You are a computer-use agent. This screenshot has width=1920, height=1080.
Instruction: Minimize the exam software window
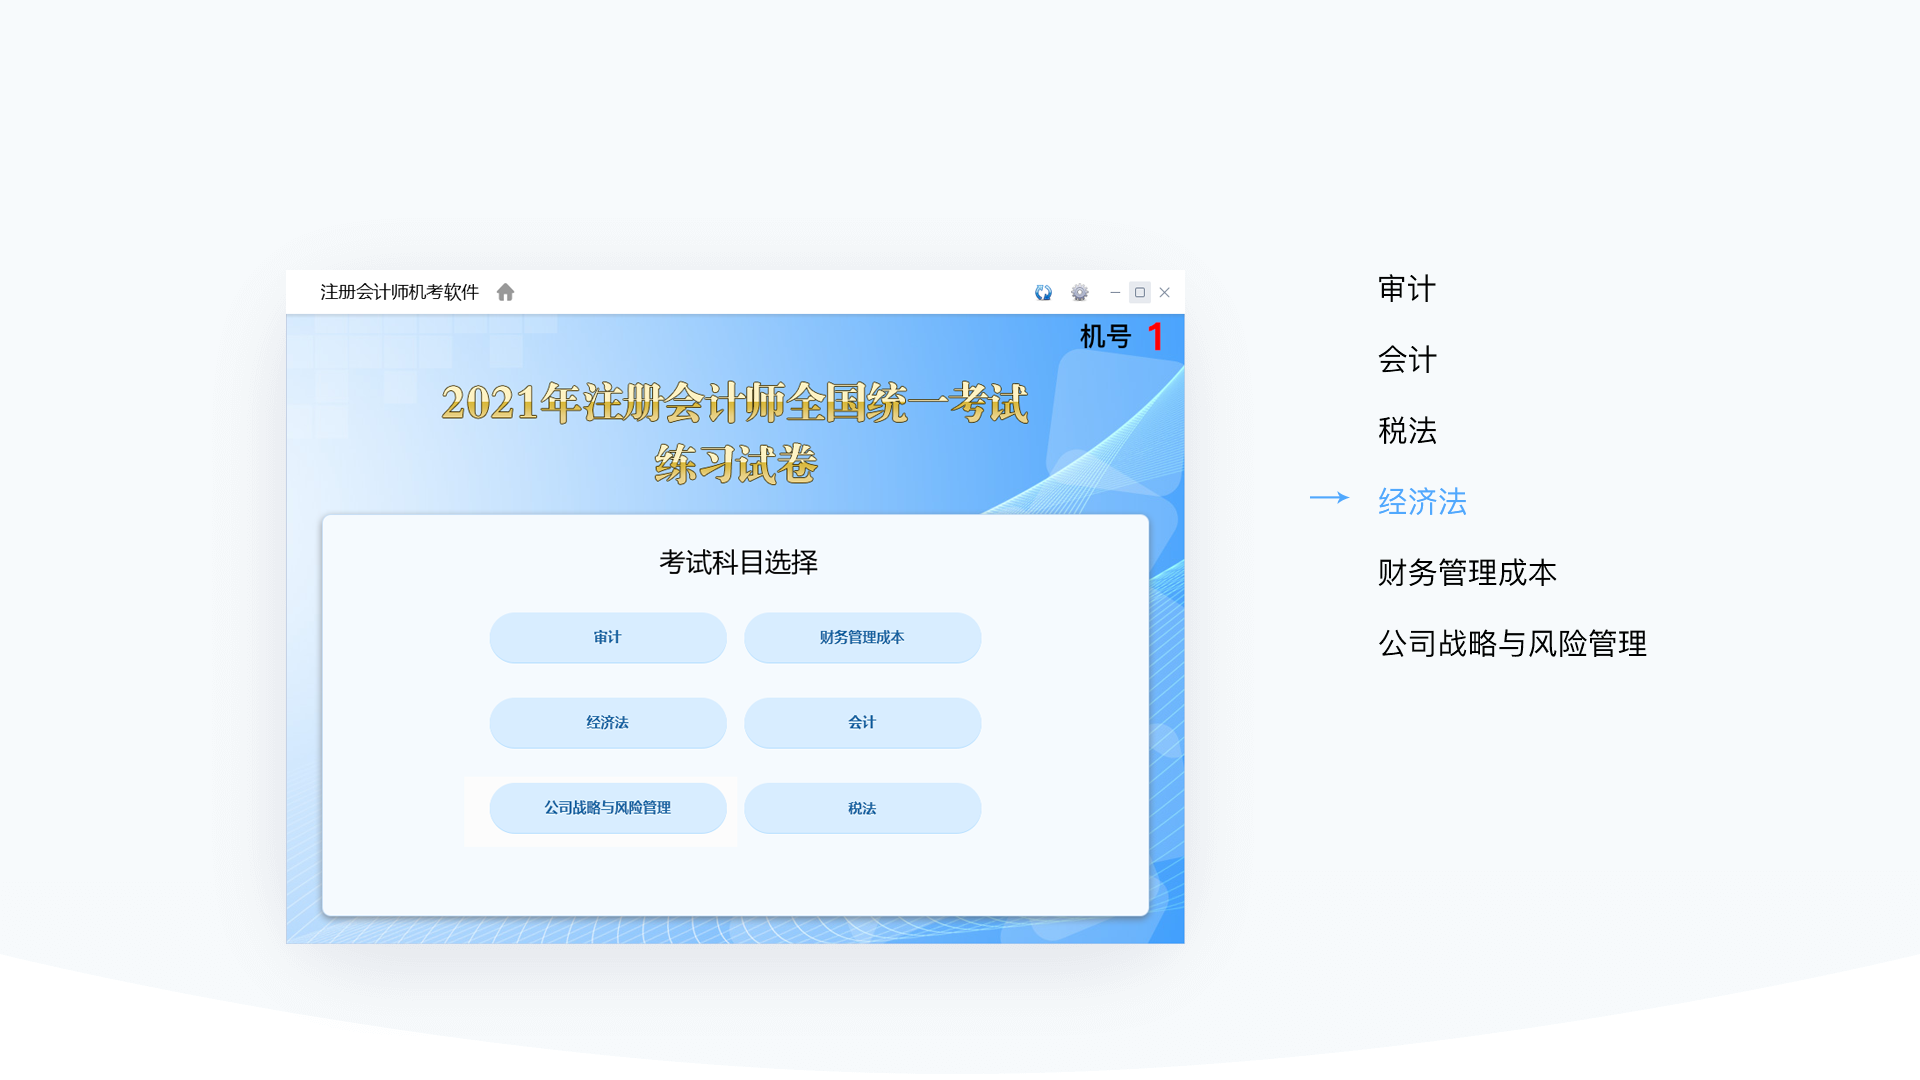coord(1114,292)
